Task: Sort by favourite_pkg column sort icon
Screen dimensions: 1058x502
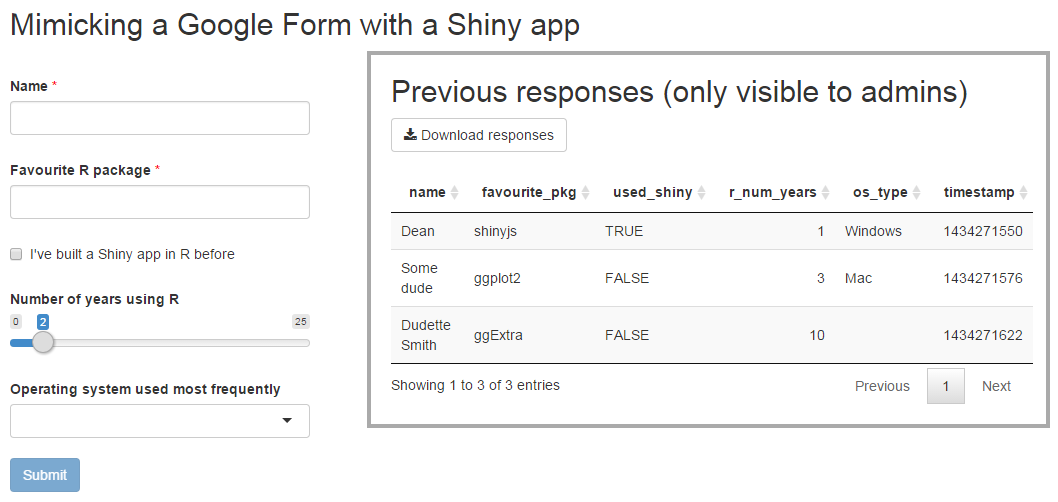Action: click(585, 193)
